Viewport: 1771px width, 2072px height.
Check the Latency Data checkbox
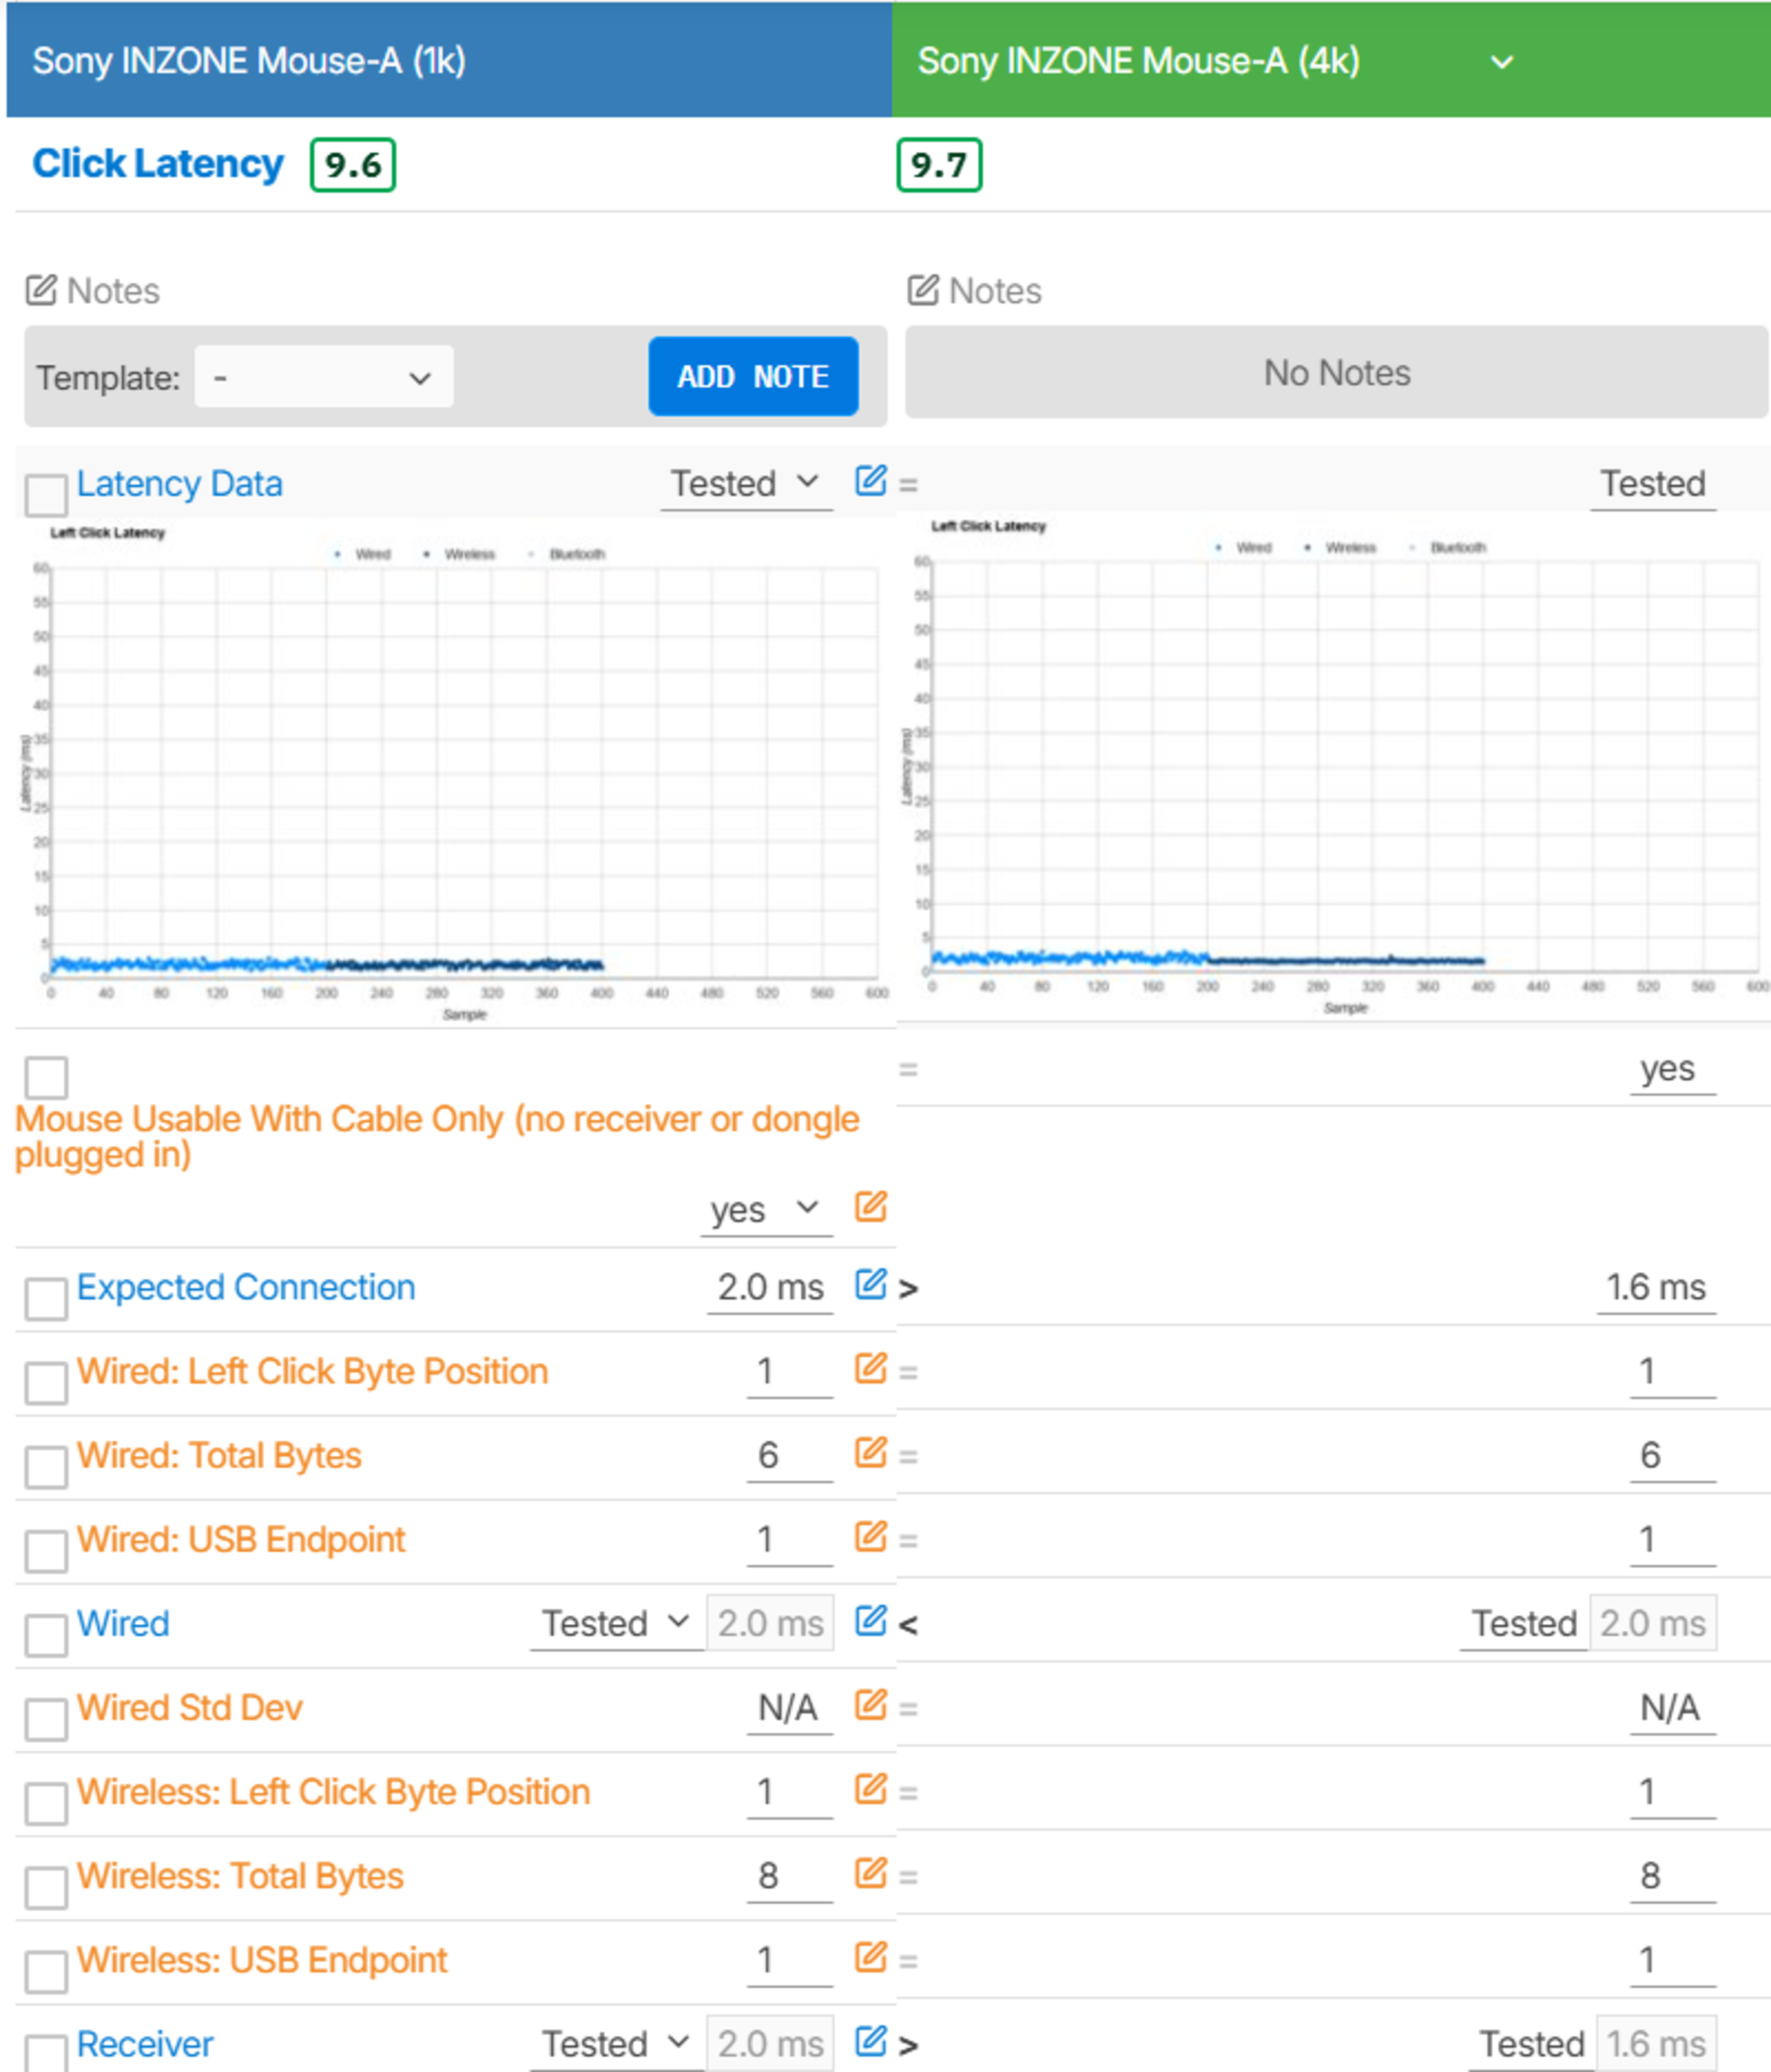pyautogui.click(x=46, y=494)
